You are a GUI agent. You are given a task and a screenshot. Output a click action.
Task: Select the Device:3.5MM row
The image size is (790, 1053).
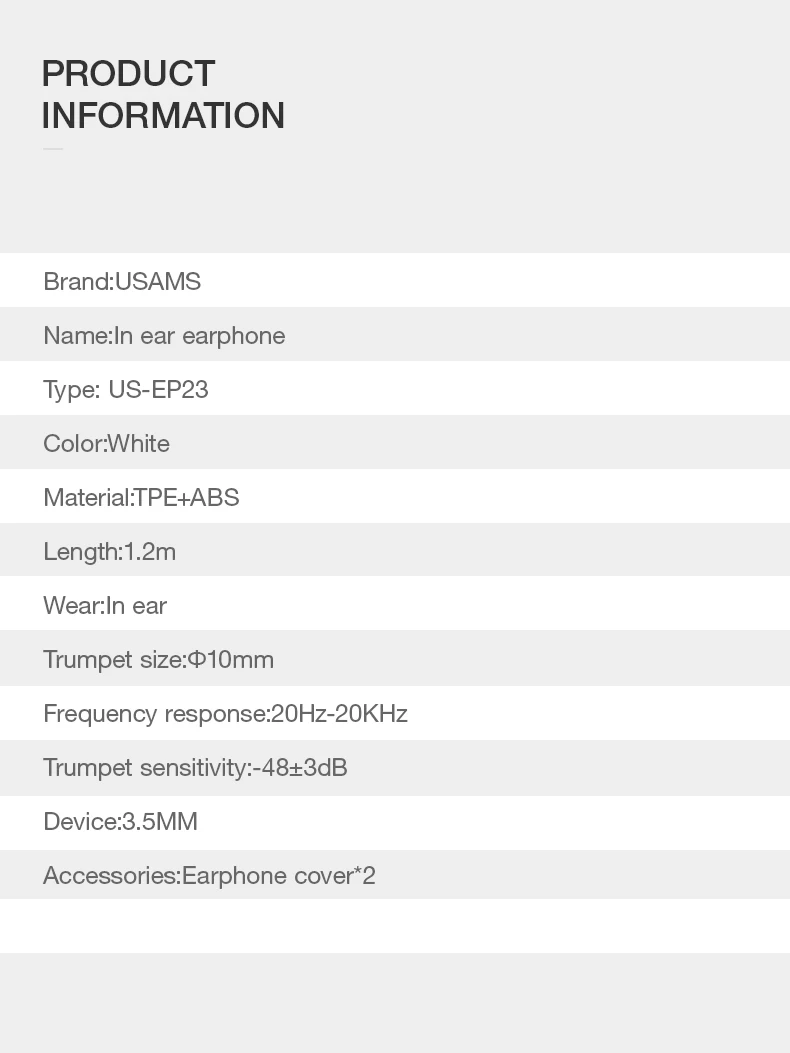tap(395, 823)
